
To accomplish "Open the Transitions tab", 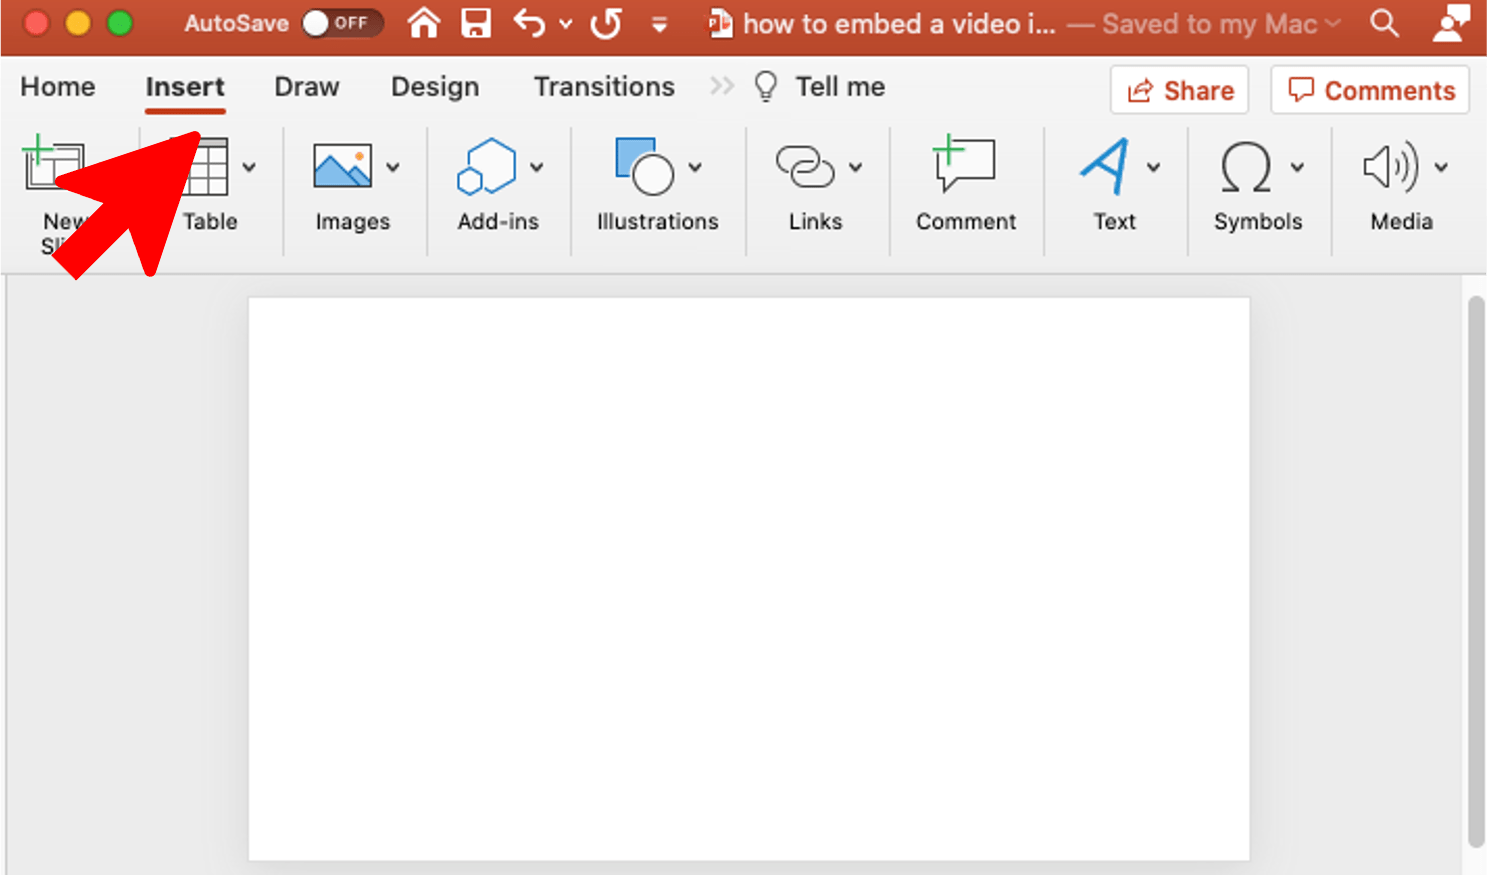I will tap(603, 87).
